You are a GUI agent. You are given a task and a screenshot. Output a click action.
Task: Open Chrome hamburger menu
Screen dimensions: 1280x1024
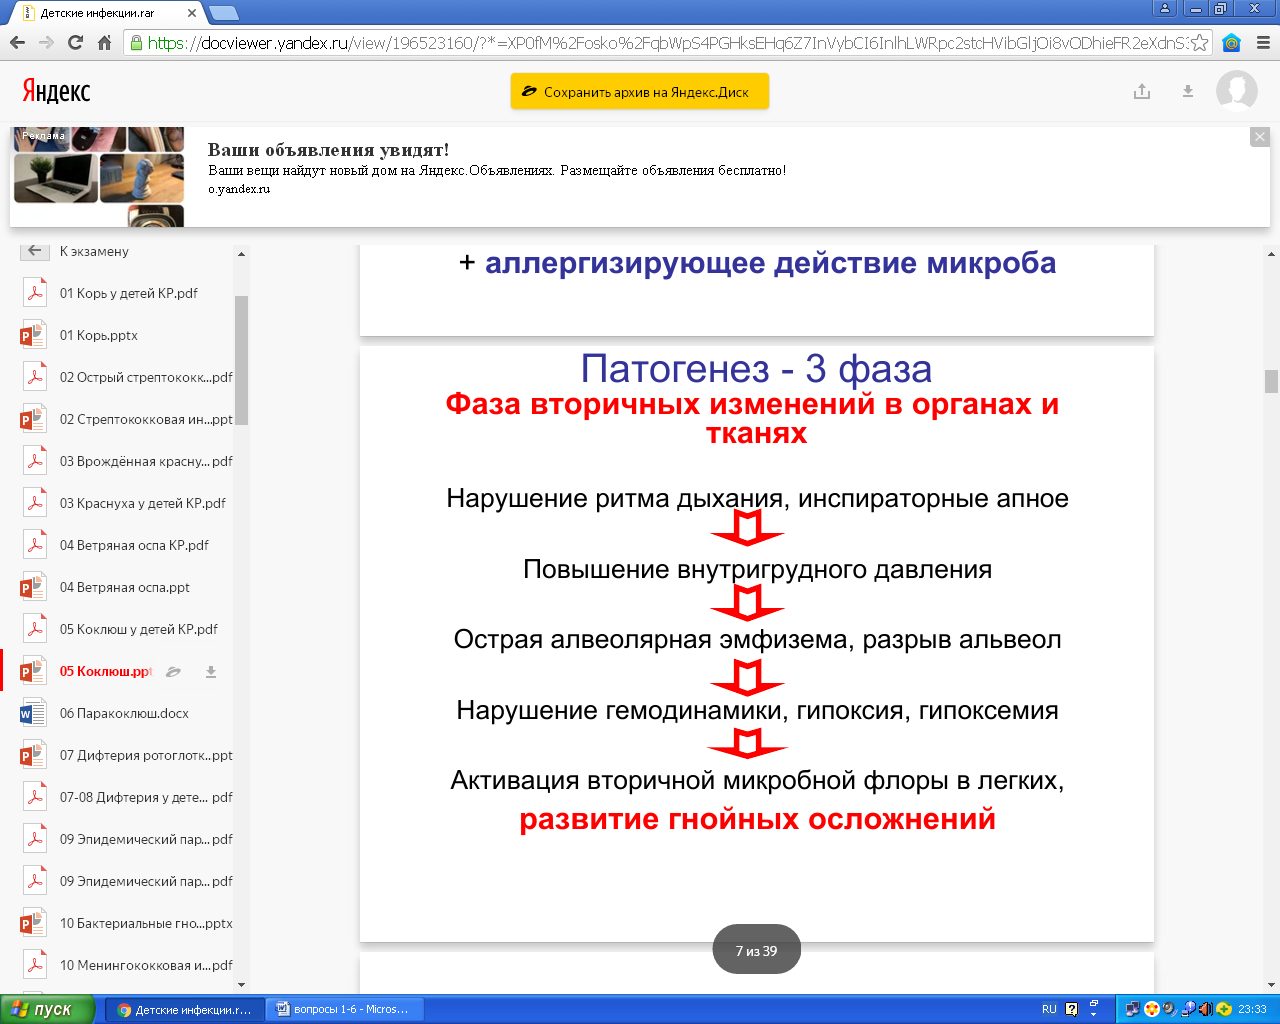coord(1262,43)
